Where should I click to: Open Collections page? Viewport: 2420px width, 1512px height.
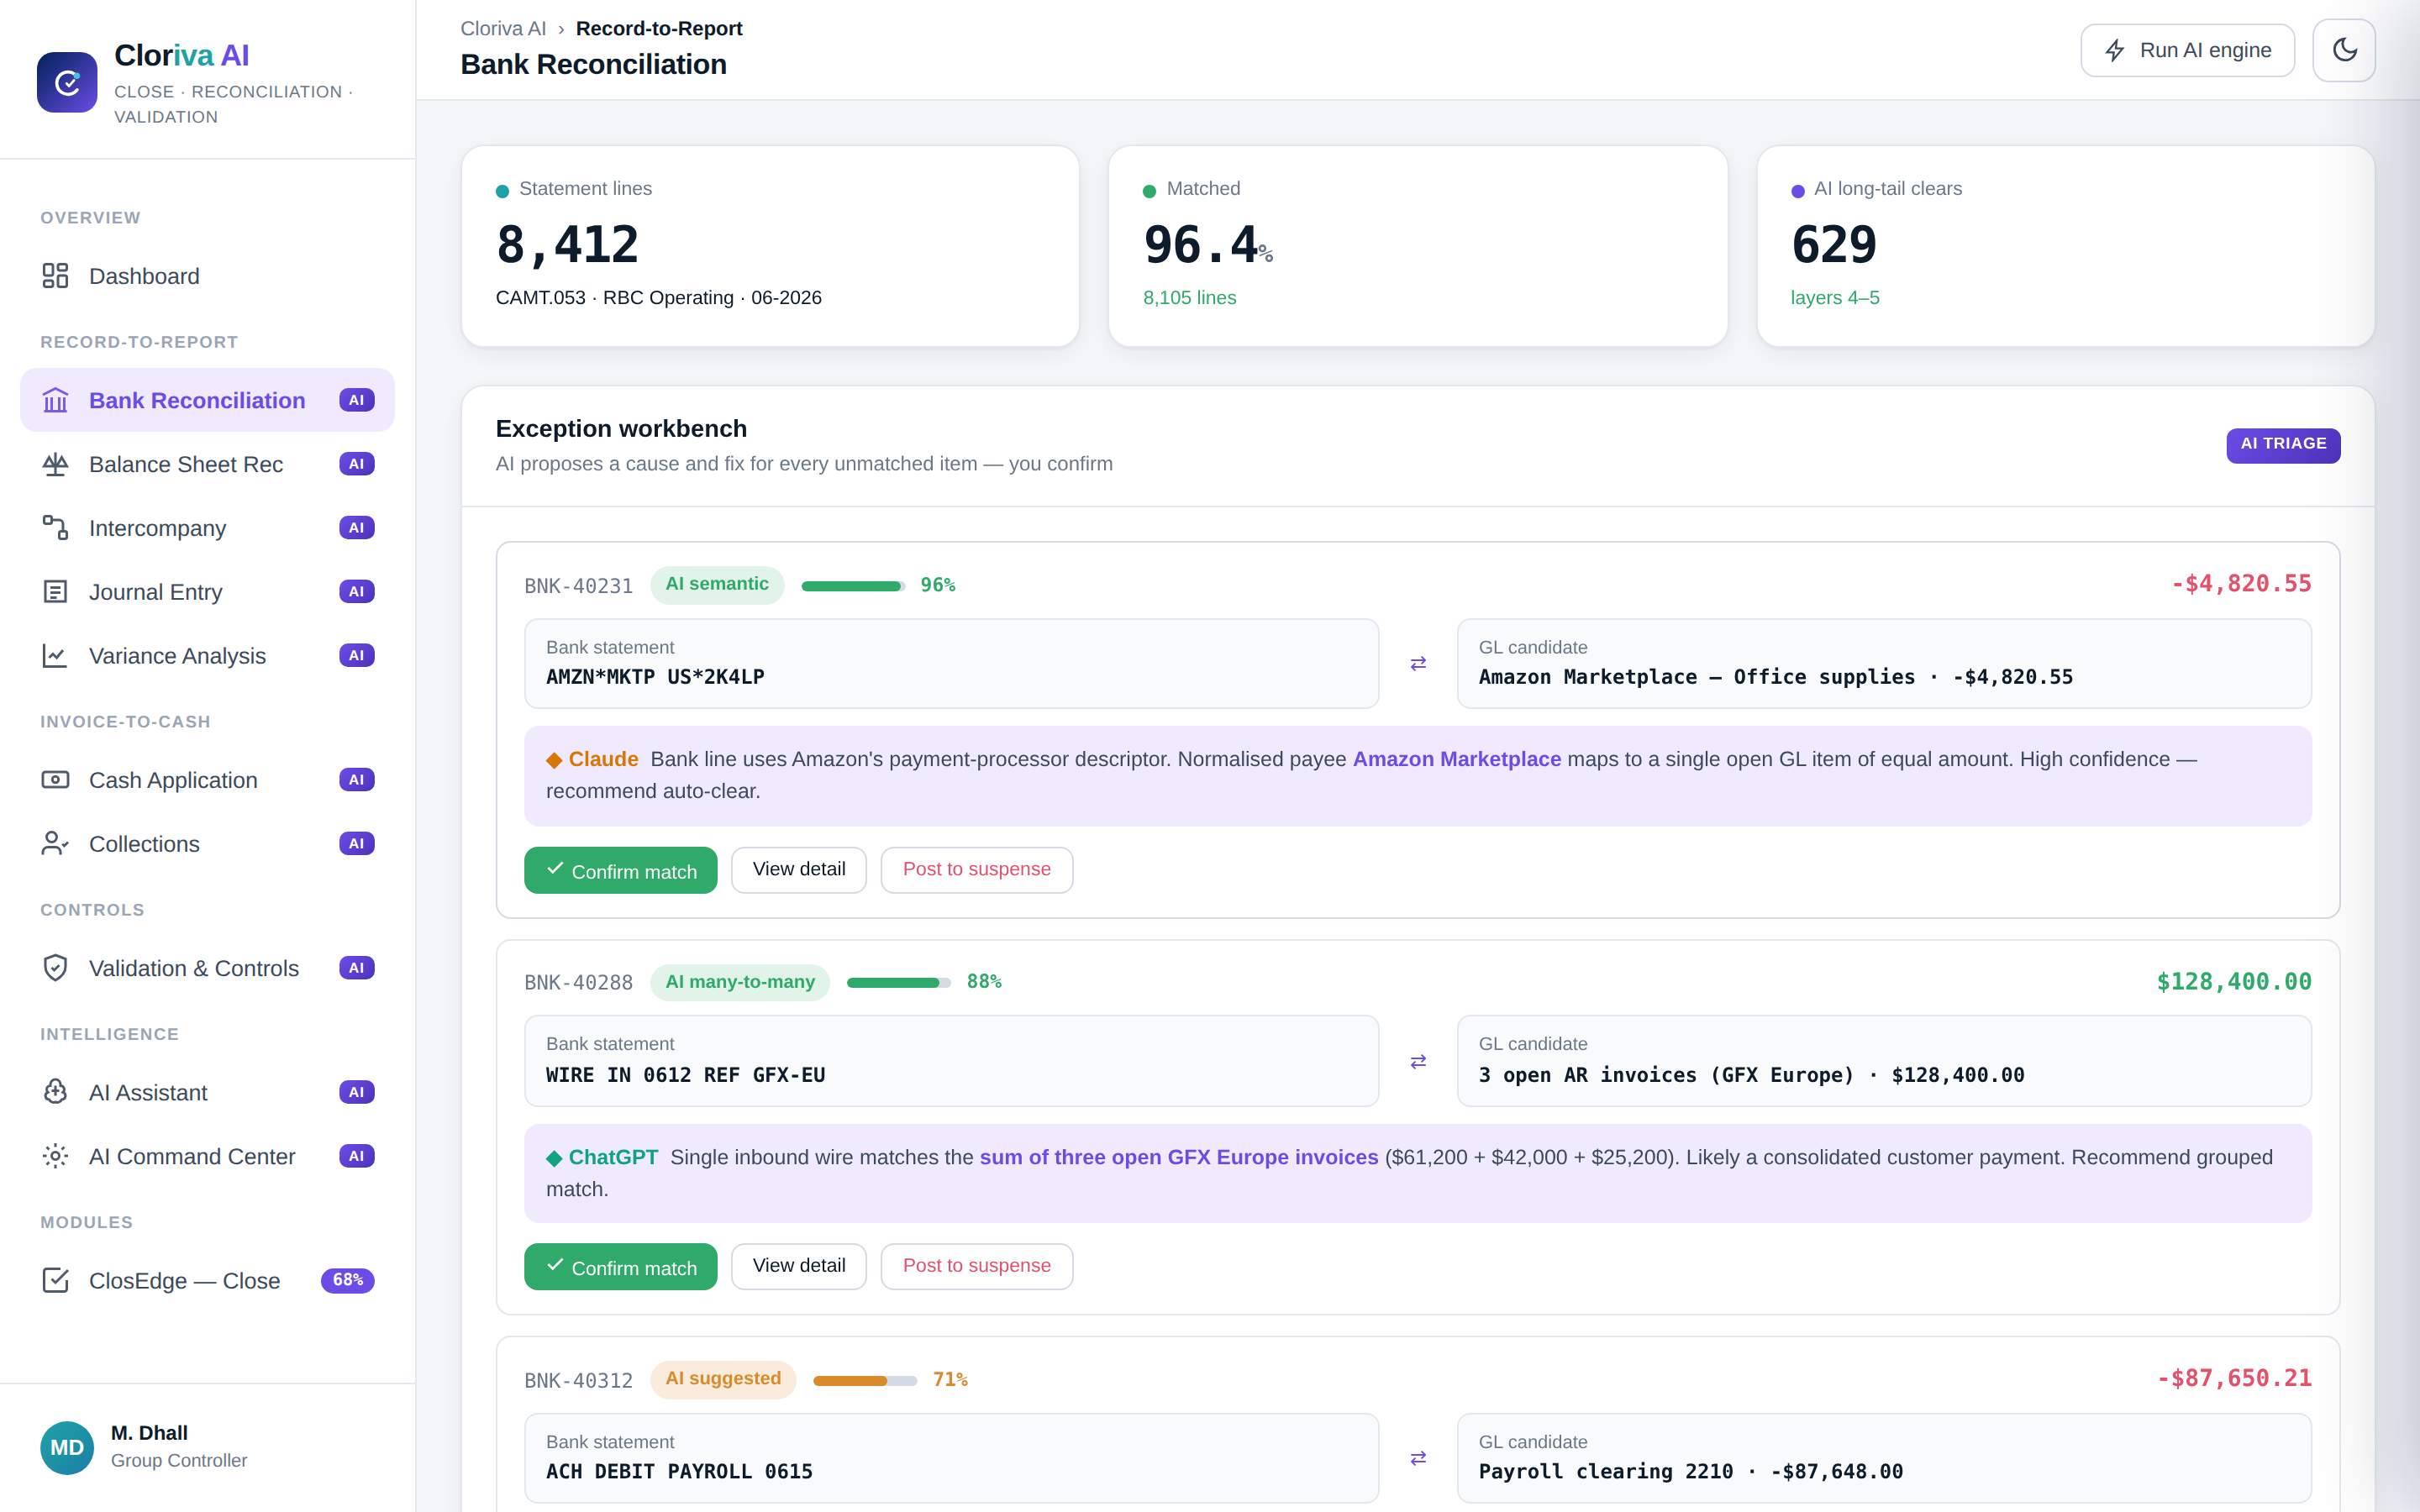(x=207, y=844)
